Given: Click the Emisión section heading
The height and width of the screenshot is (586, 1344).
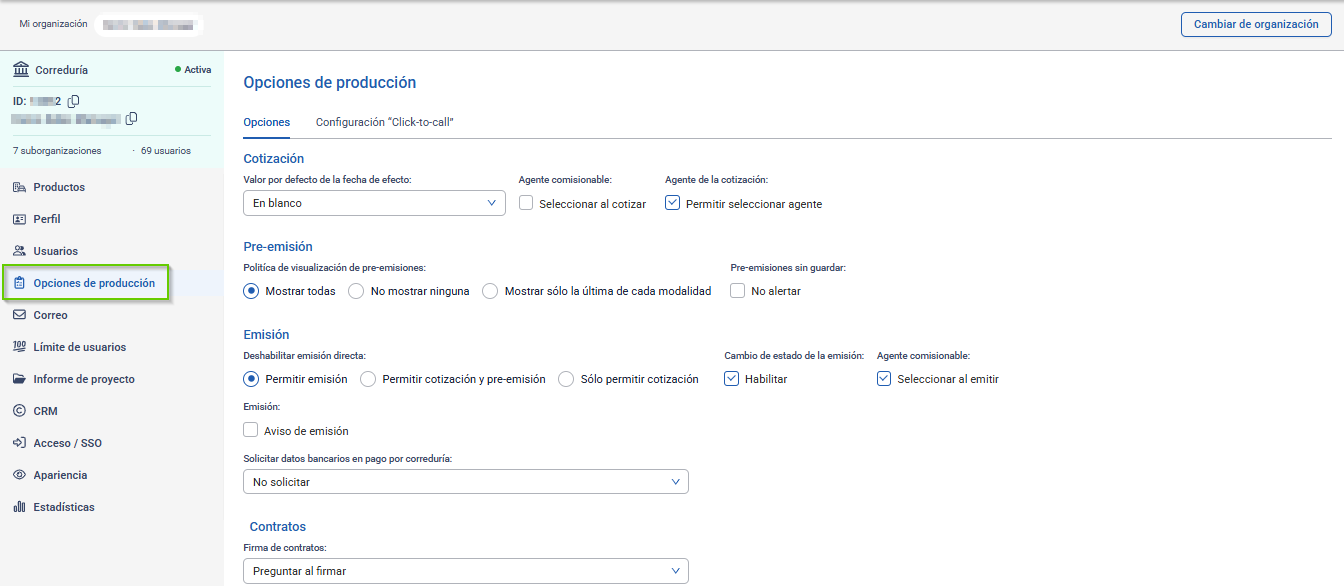Looking at the screenshot, I should point(266,334).
